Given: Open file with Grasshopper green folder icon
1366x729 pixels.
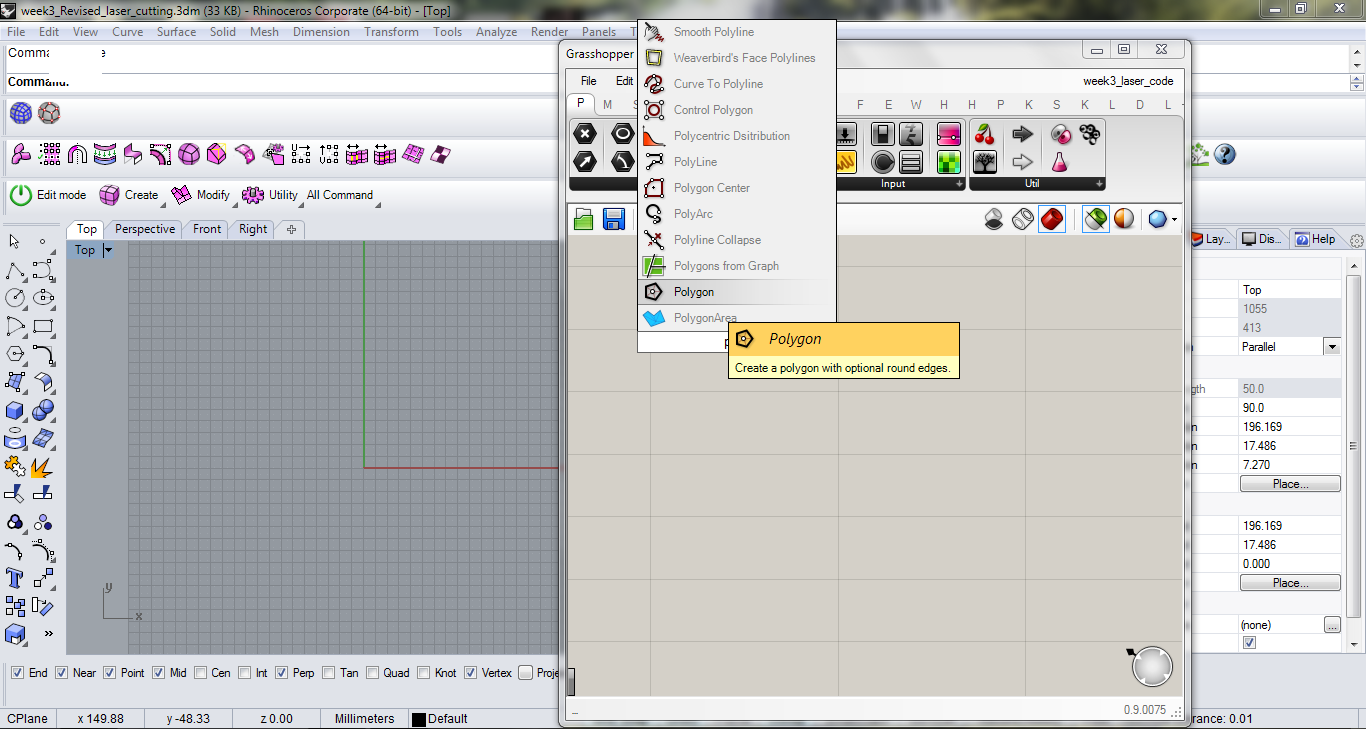Looking at the screenshot, I should (584, 219).
